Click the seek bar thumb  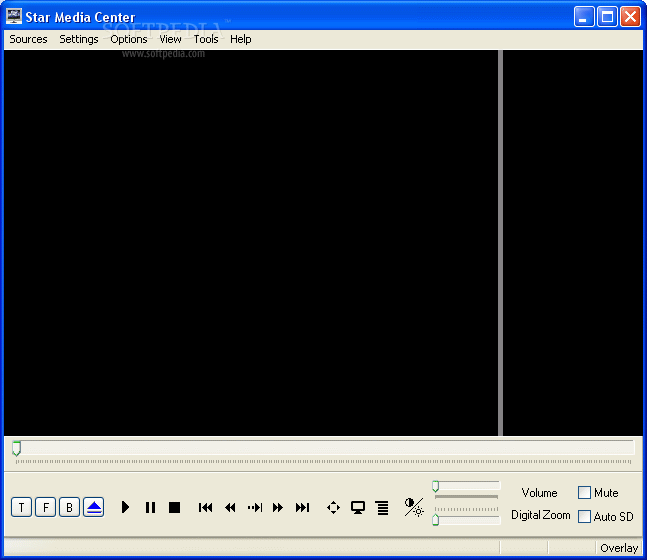tap(17, 448)
